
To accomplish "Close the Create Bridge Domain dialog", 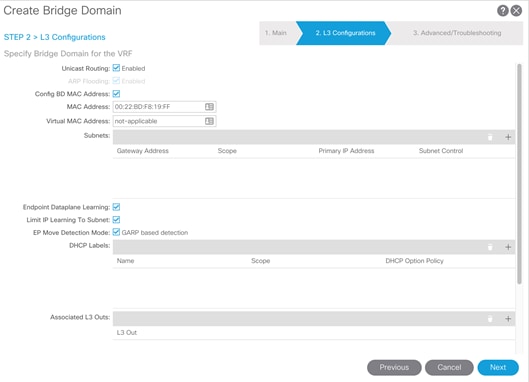I will 516,11.
